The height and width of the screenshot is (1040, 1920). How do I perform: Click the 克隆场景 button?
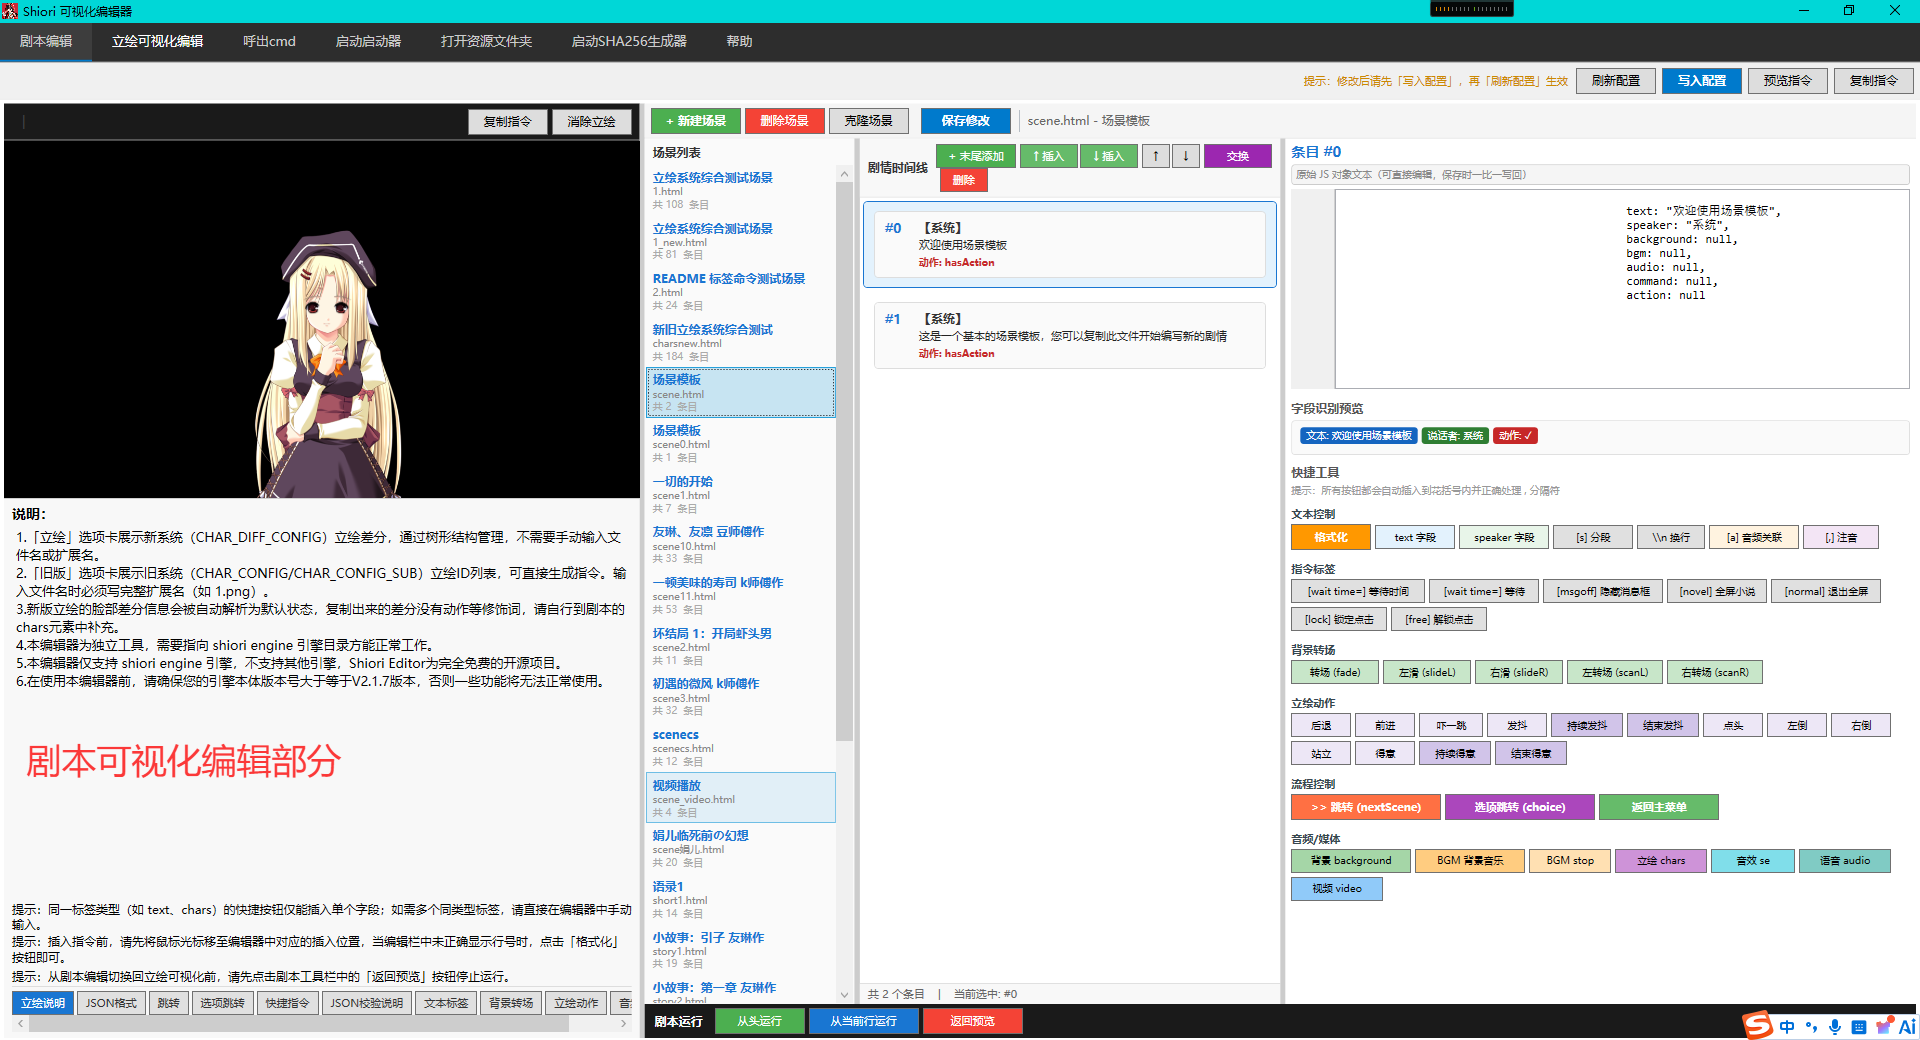(868, 121)
